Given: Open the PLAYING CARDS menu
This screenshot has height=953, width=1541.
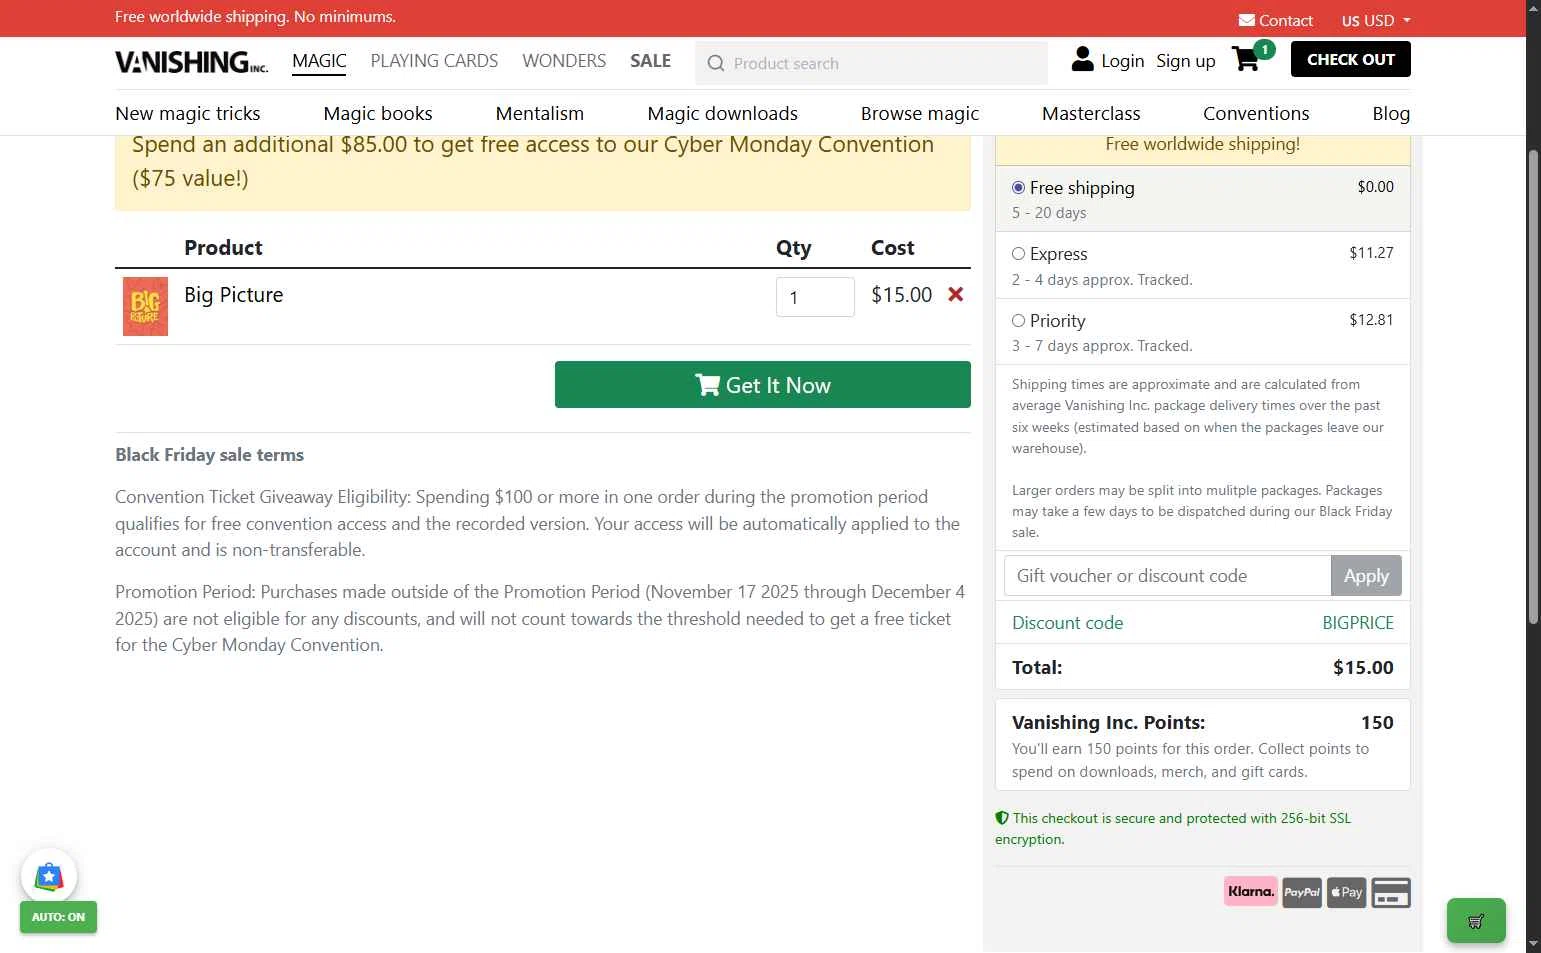Looking at the screenshot, I should point(434,61).
